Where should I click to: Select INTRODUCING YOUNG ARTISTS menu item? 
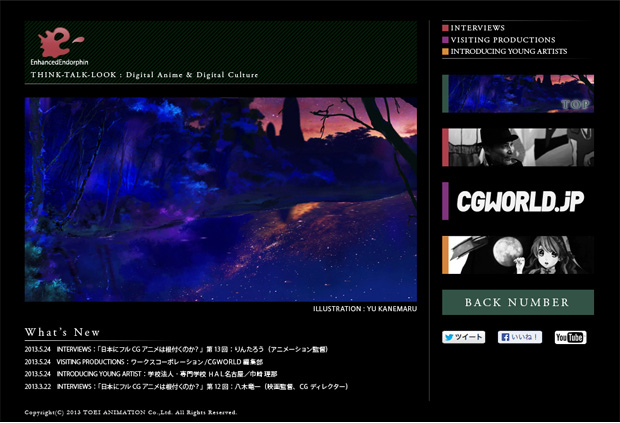pos(508,51)
